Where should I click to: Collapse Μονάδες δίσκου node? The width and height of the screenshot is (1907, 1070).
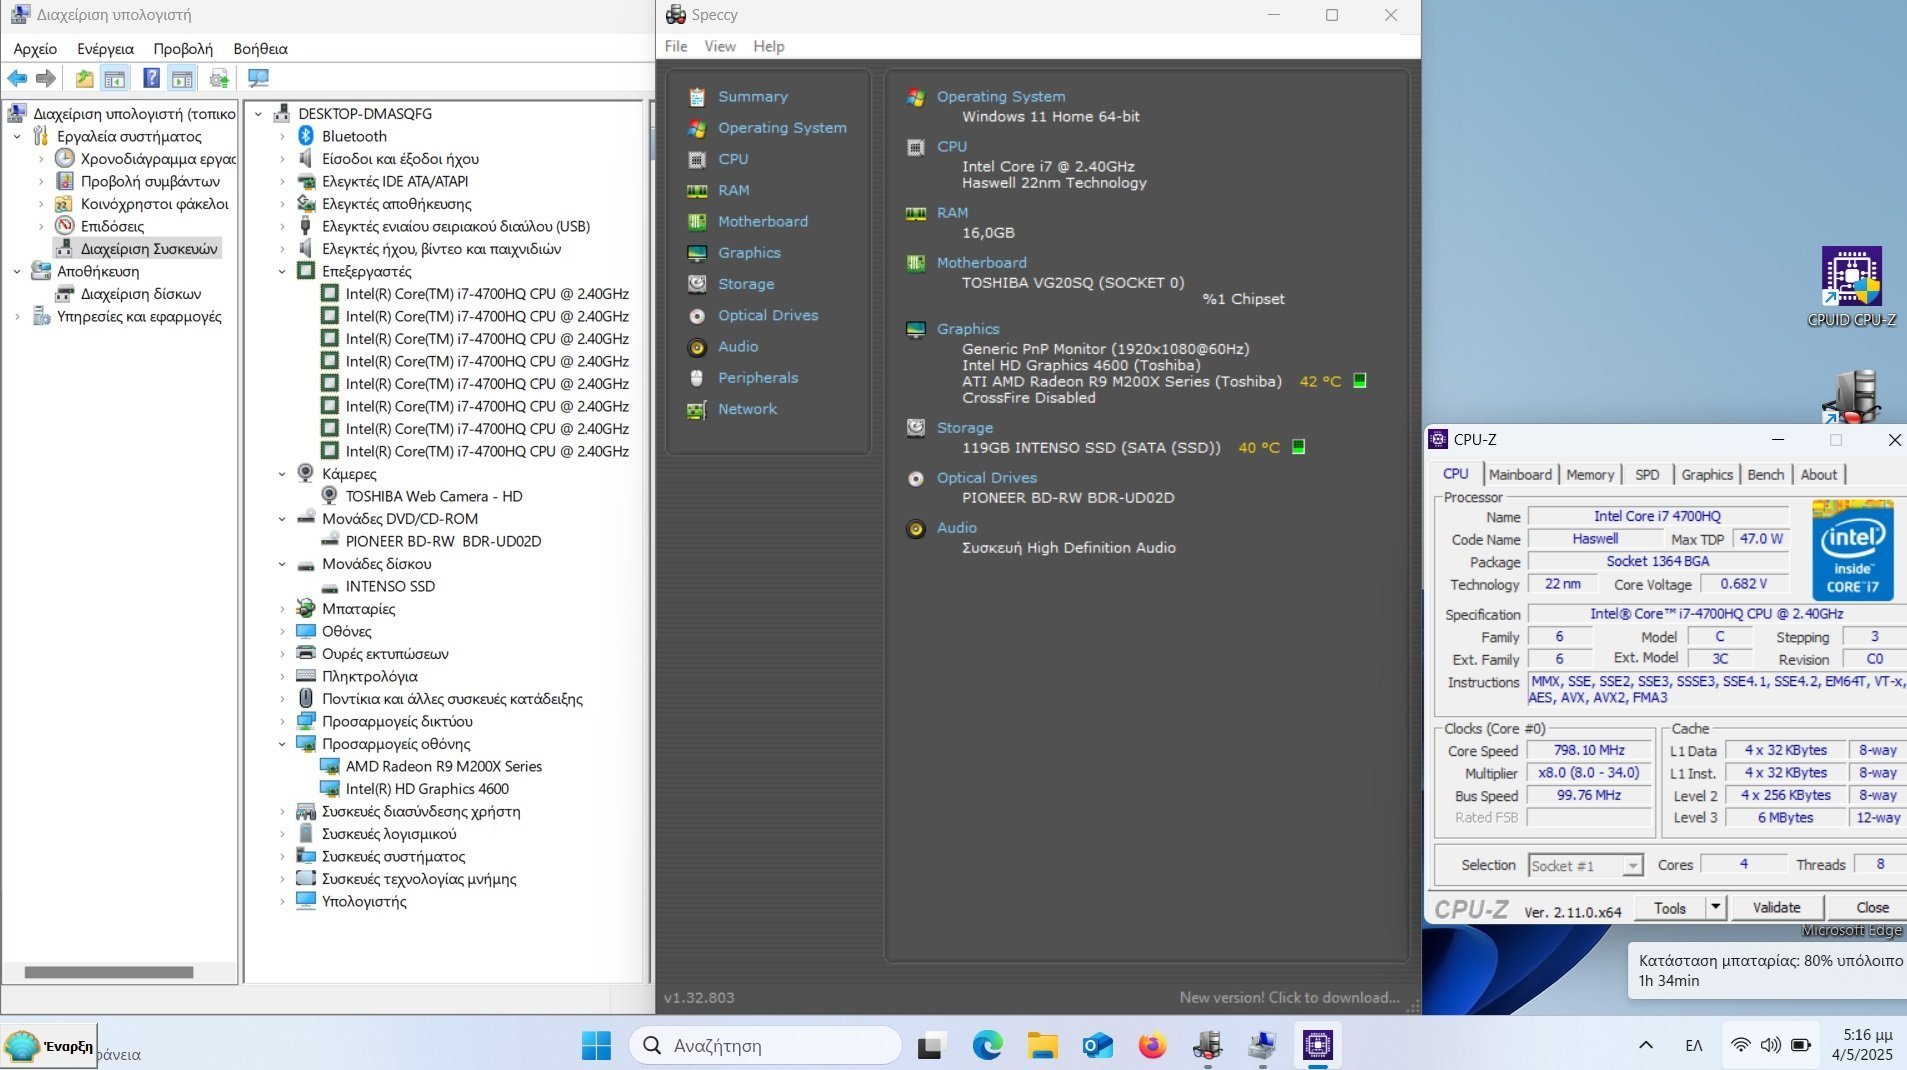282,564
